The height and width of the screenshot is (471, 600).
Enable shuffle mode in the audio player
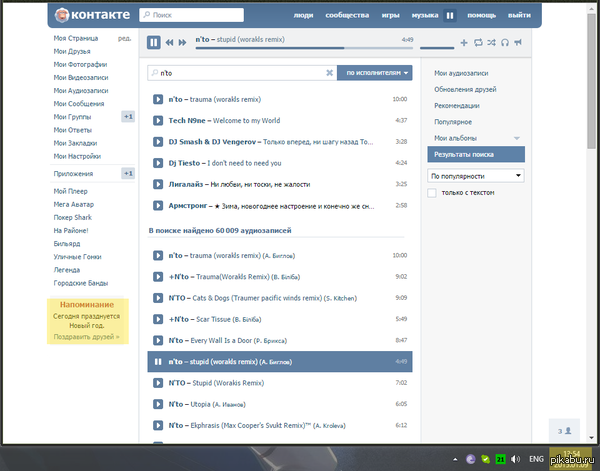[x=491, y=43]
